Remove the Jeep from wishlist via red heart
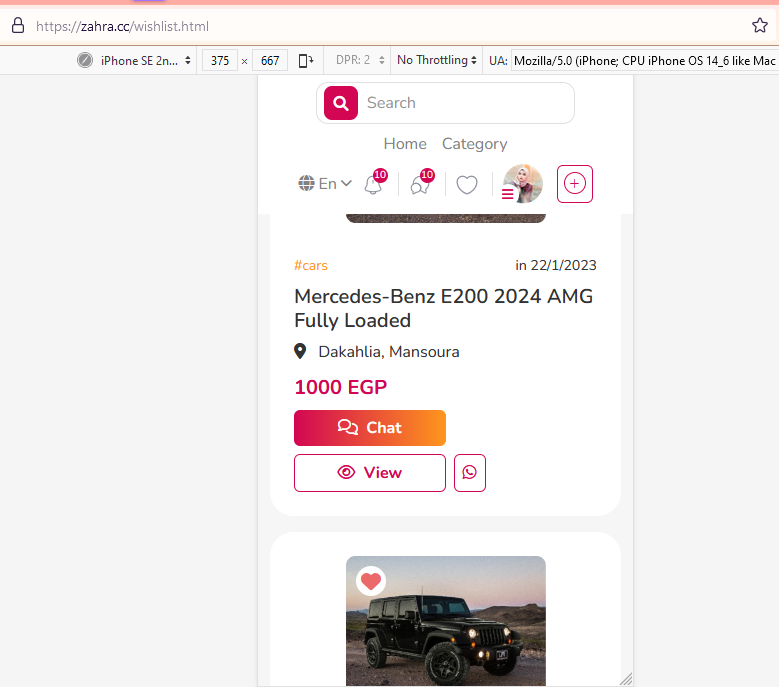 coord(371,581)
